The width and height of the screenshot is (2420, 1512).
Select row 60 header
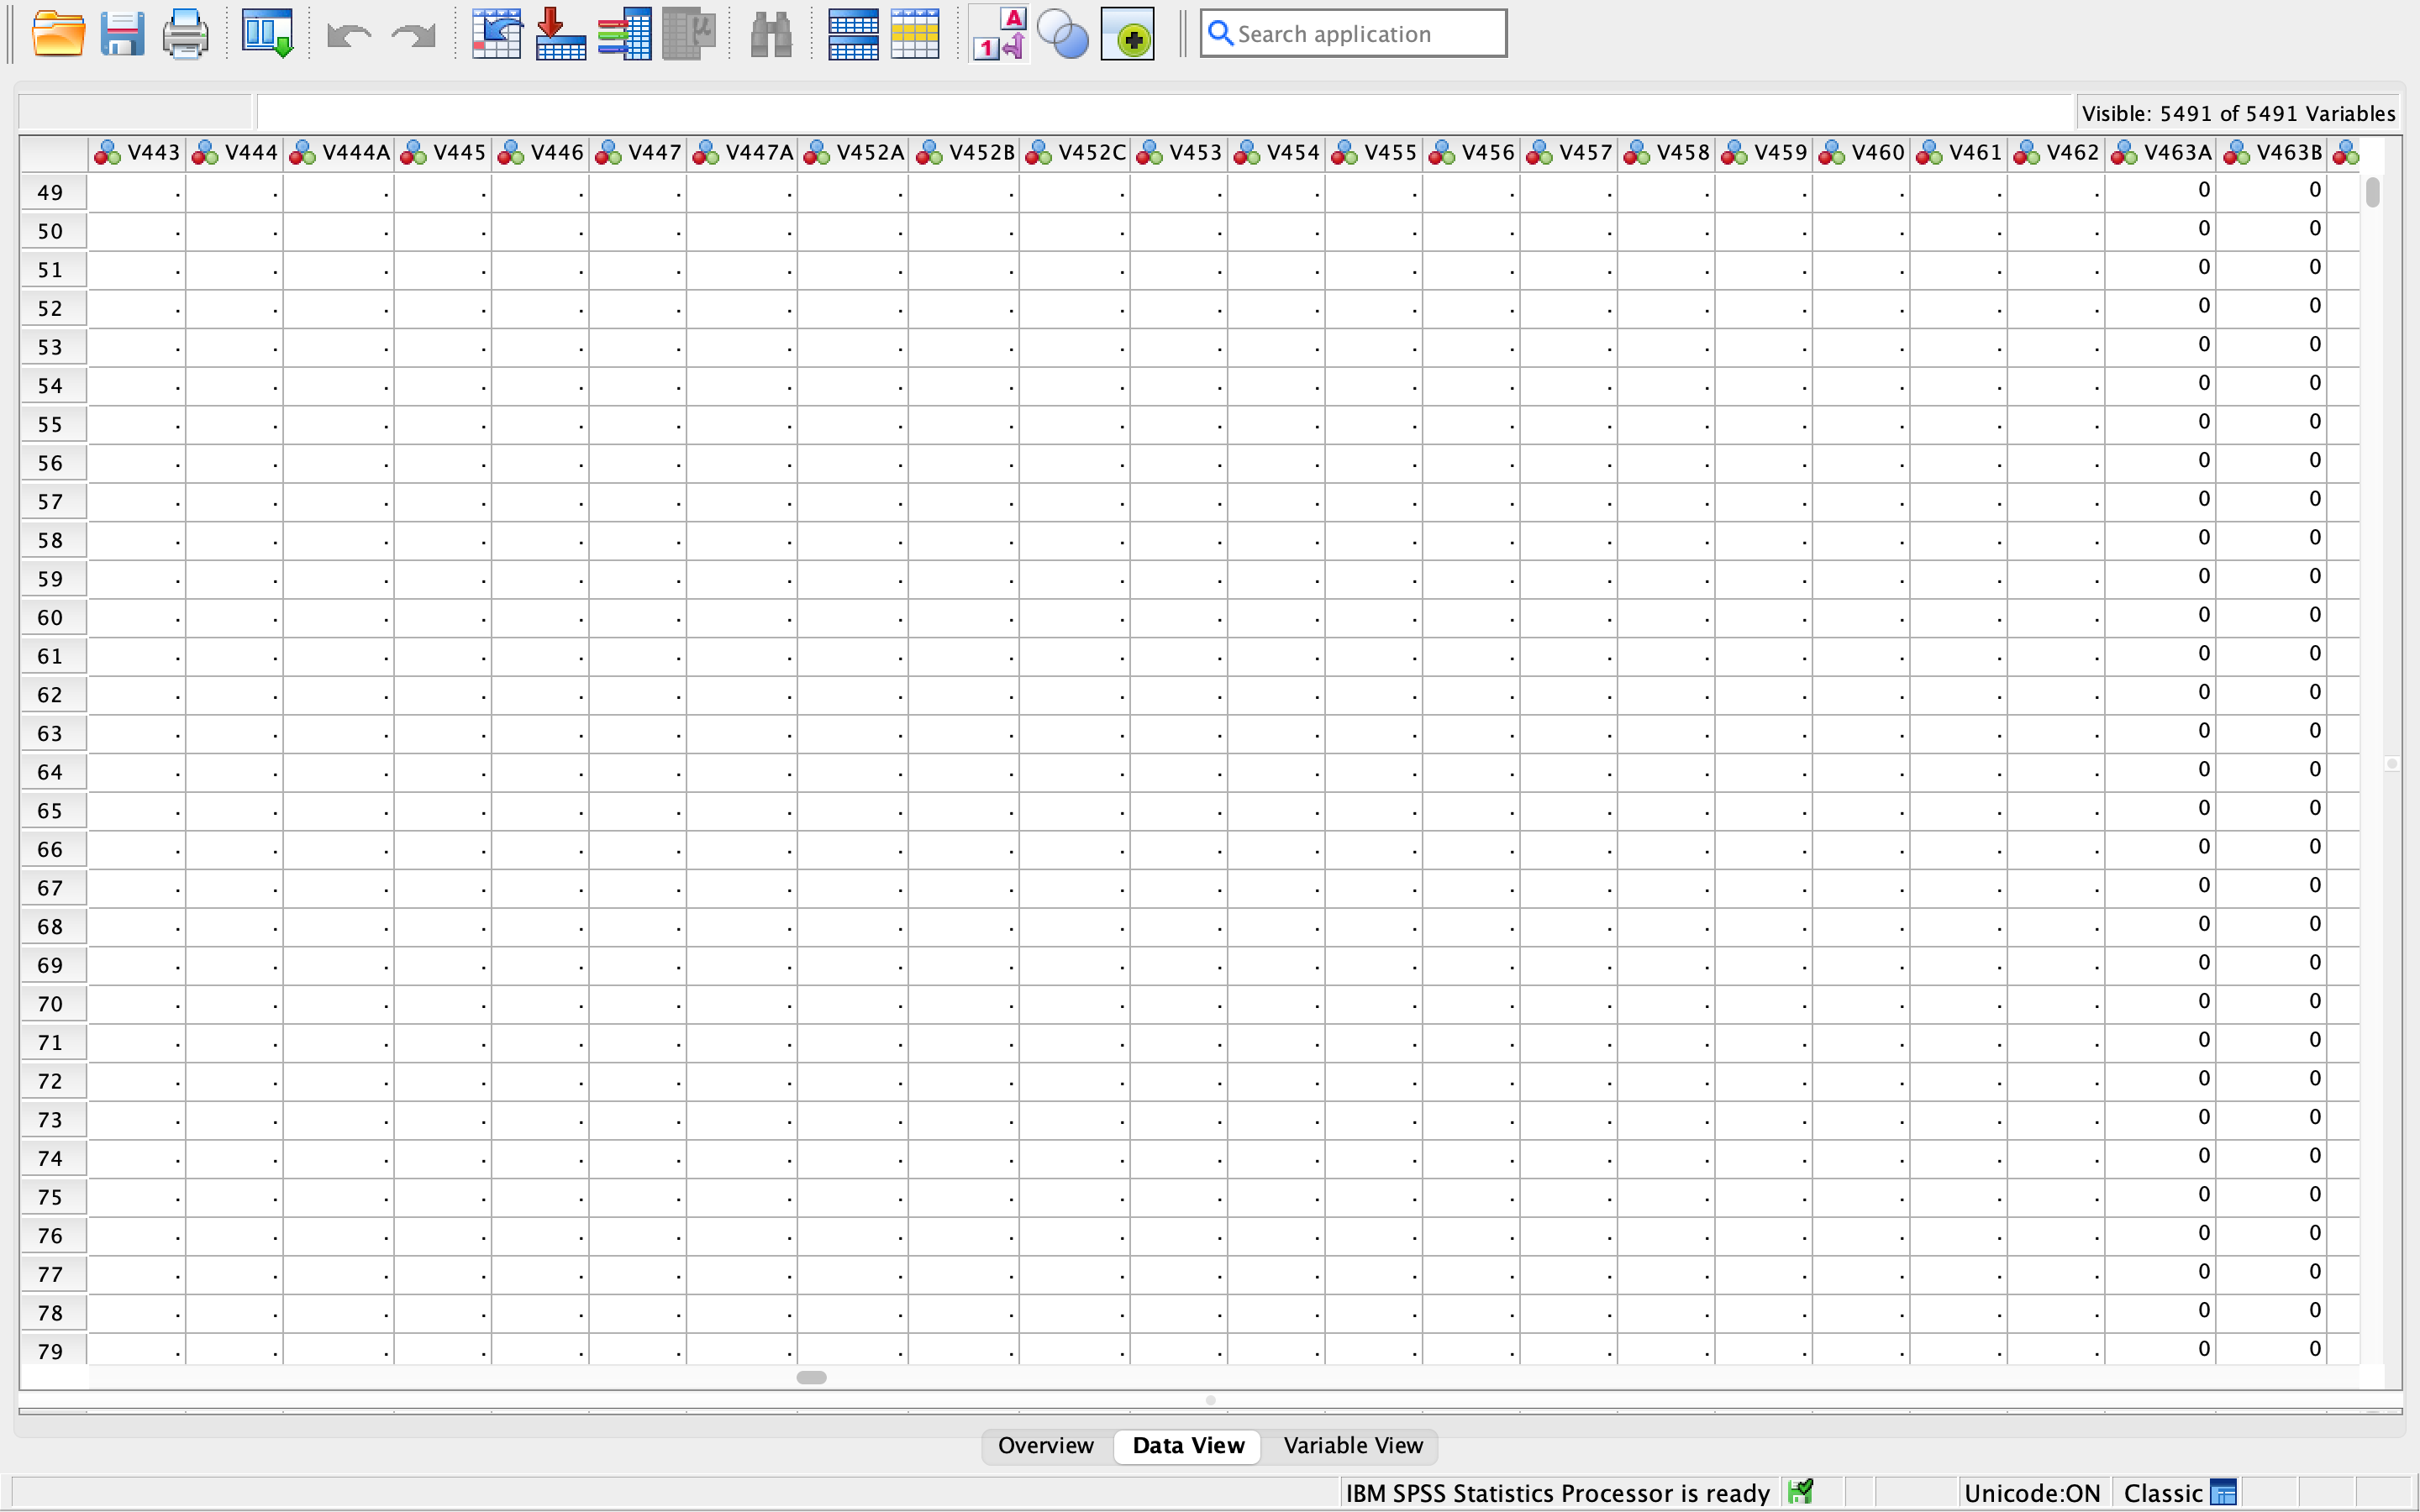click(52, 618)
